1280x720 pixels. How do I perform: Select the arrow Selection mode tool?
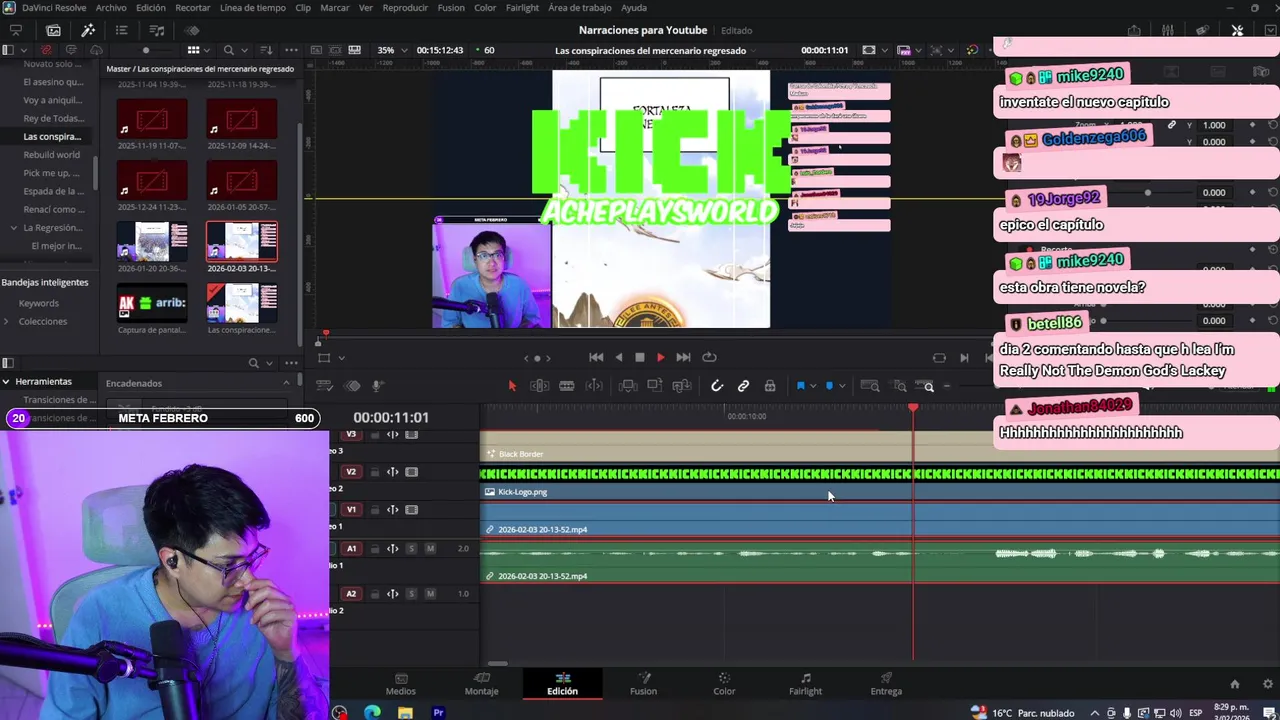(x=512, y=386)
